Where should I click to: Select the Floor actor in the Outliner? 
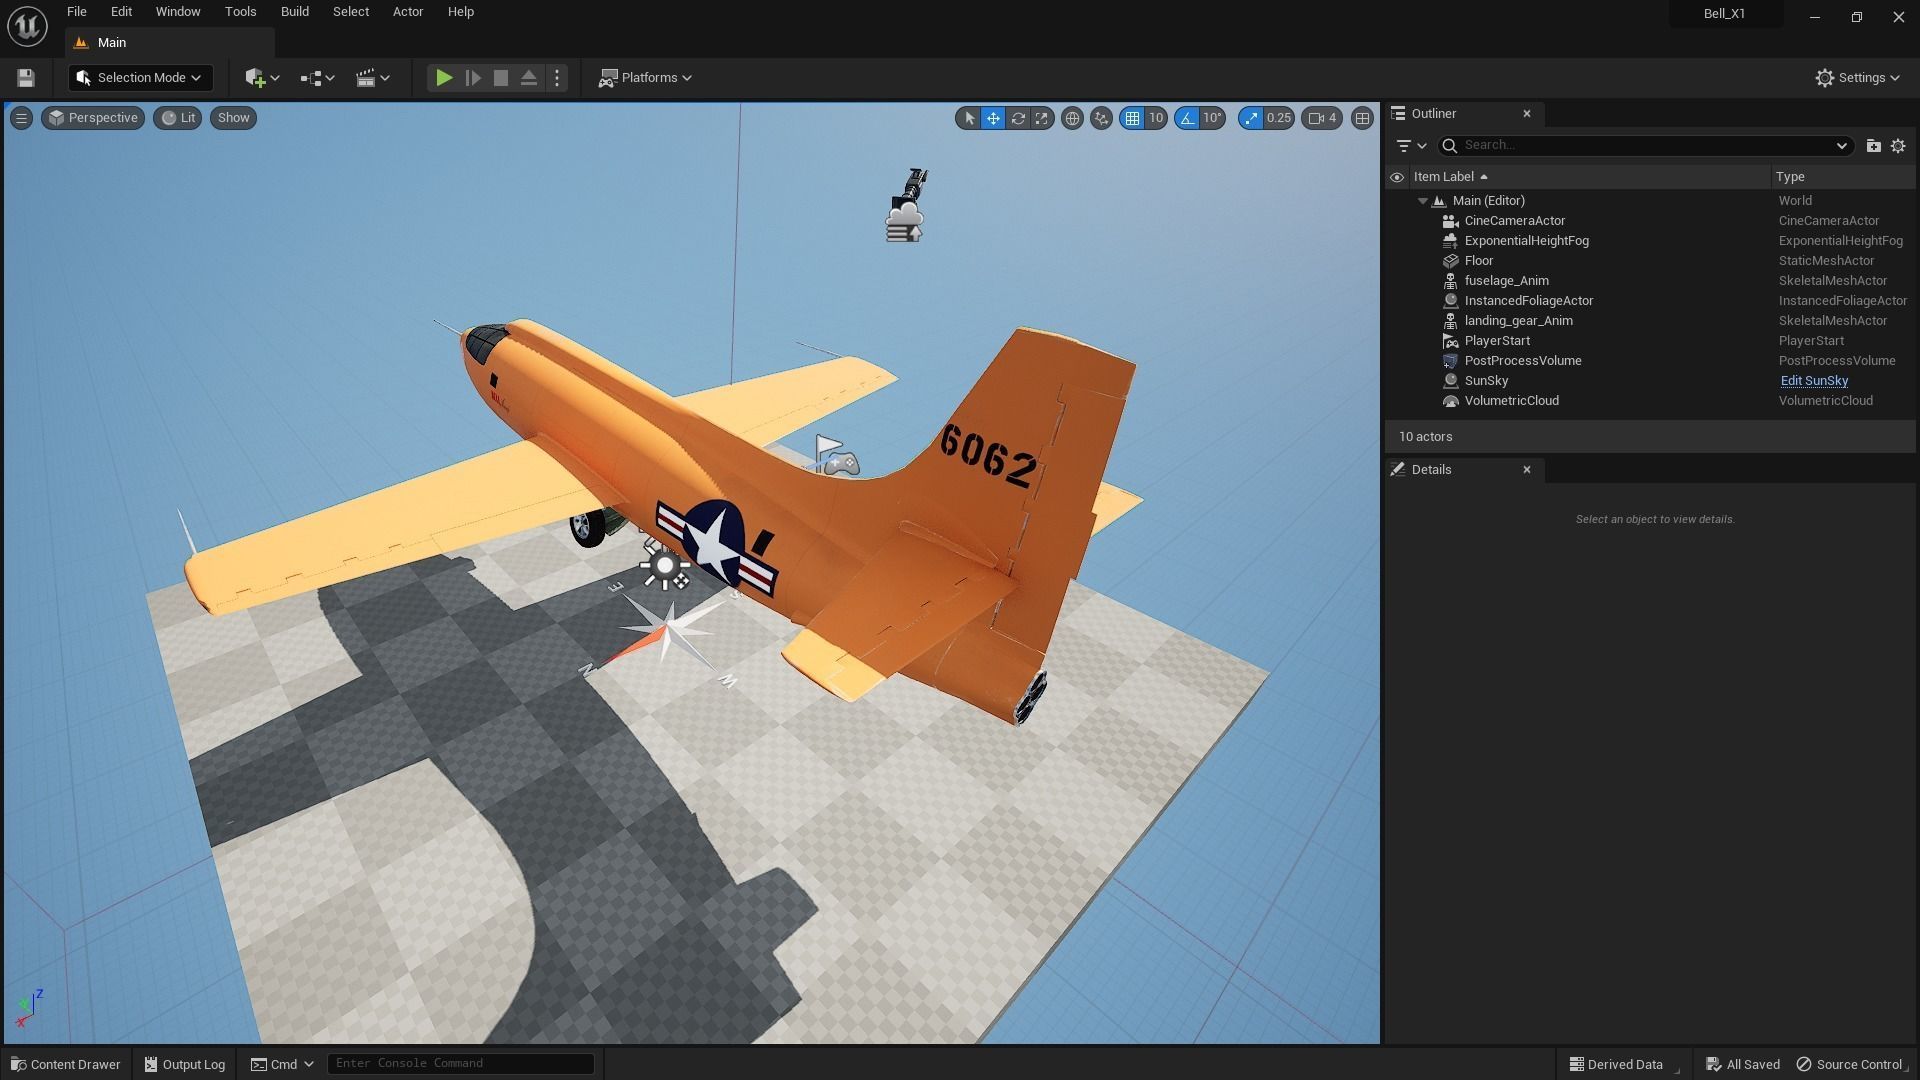(1650, 261)
